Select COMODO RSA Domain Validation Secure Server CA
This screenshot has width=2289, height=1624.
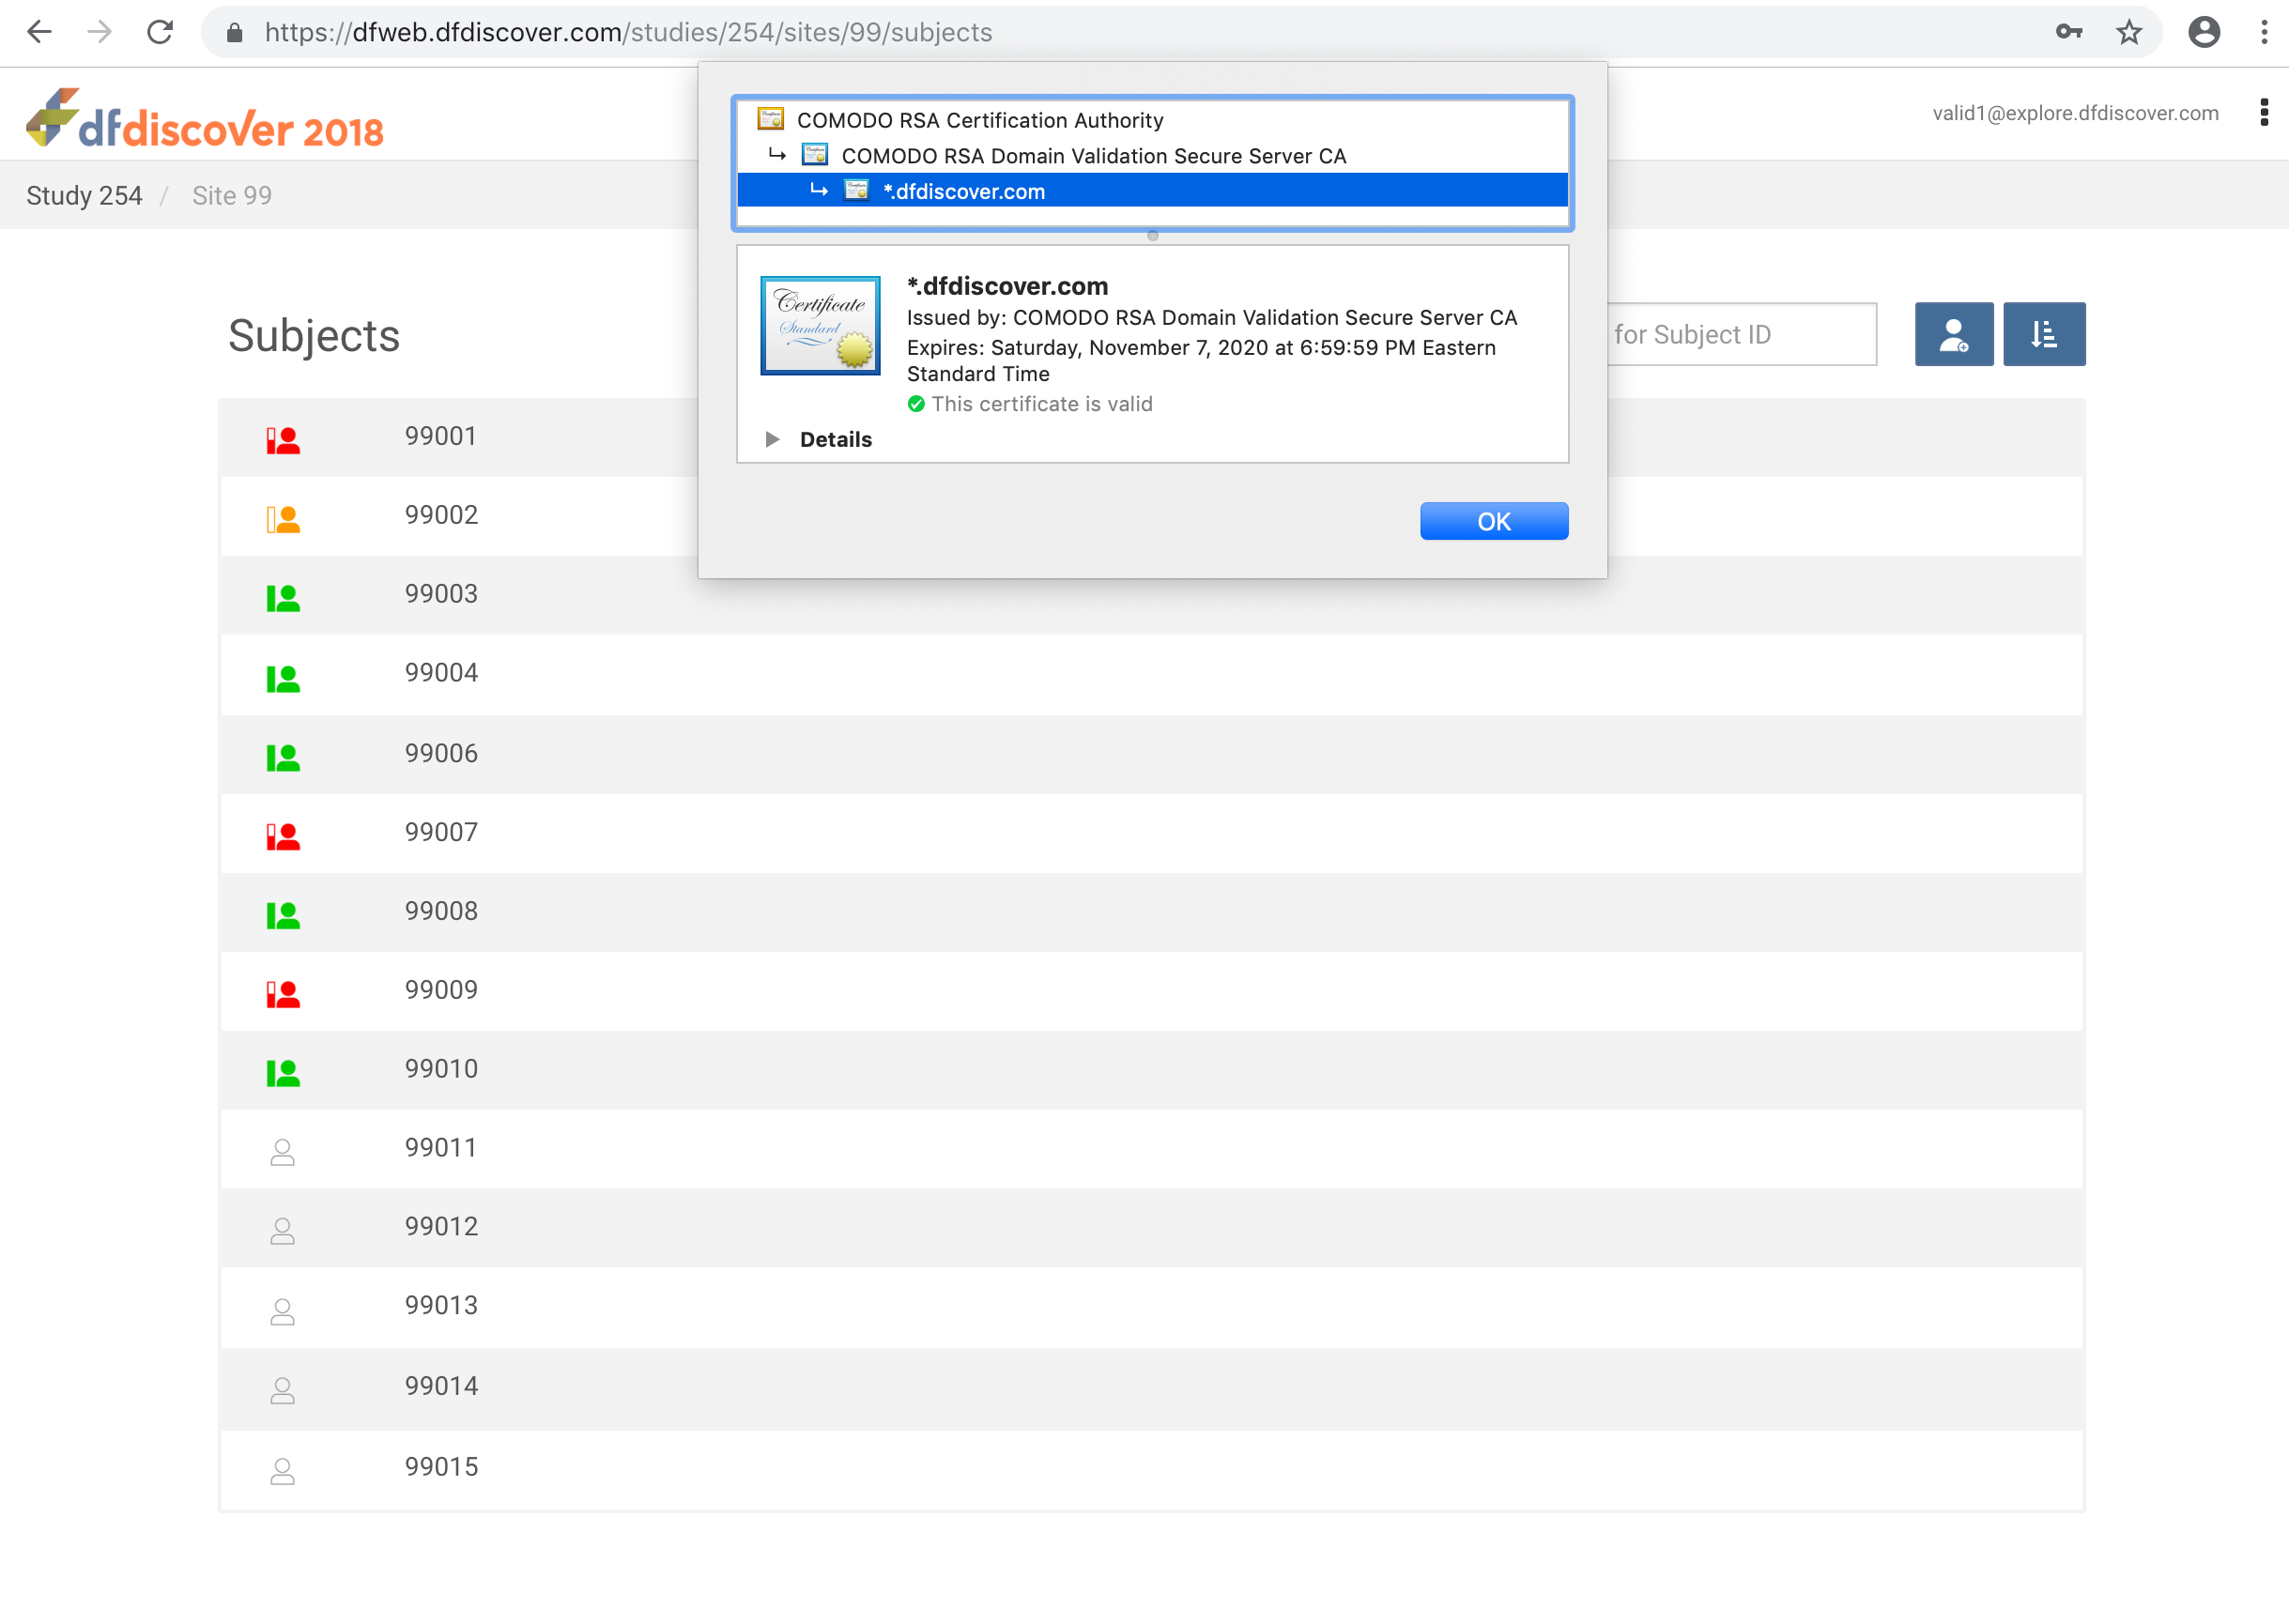[x=1093, y=157]
